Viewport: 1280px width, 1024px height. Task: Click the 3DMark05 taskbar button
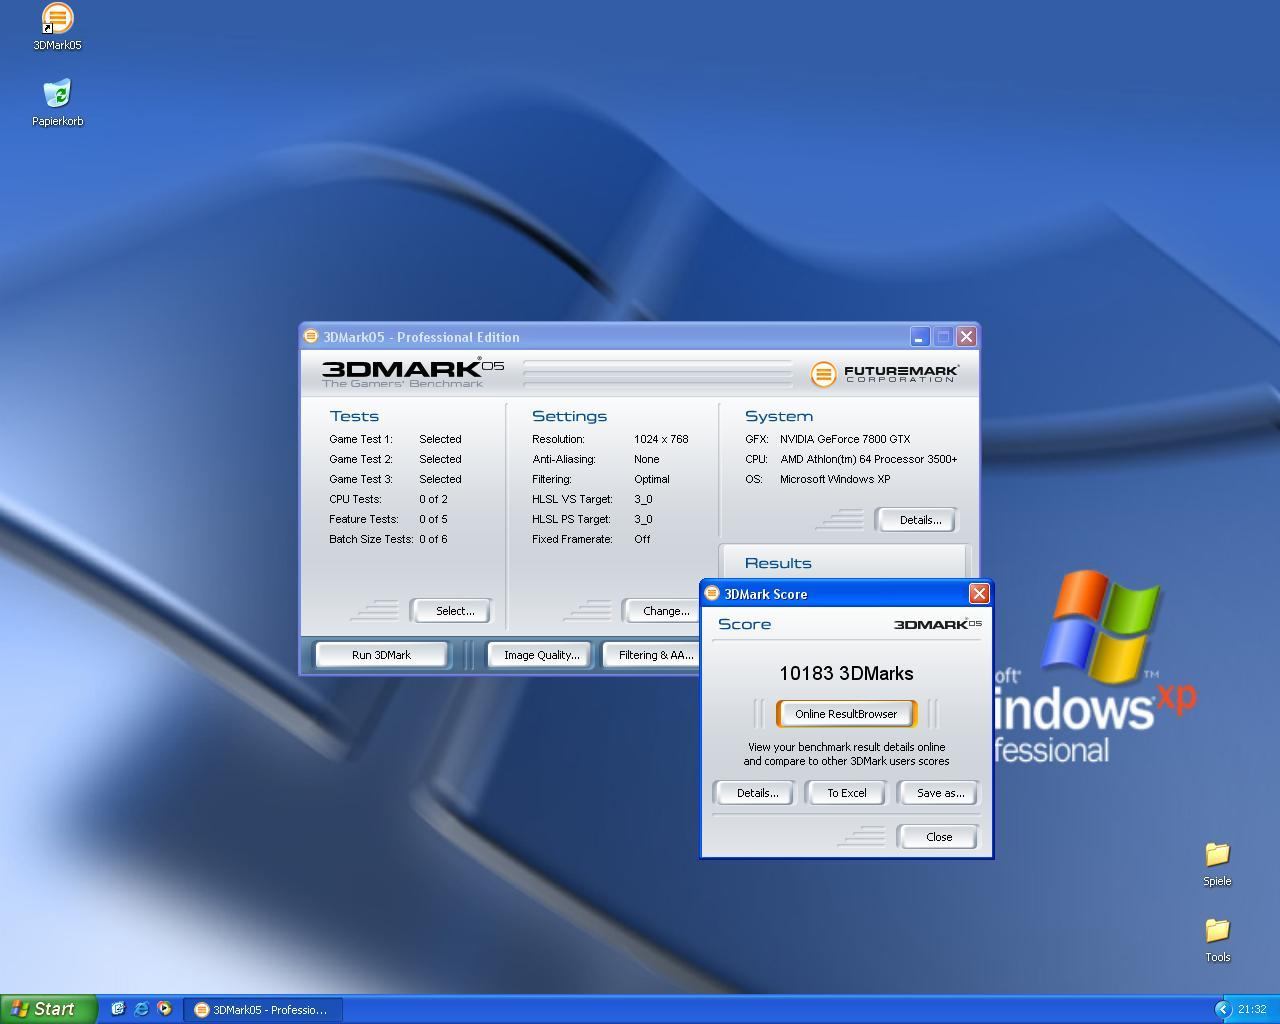tap(263, 1010)
